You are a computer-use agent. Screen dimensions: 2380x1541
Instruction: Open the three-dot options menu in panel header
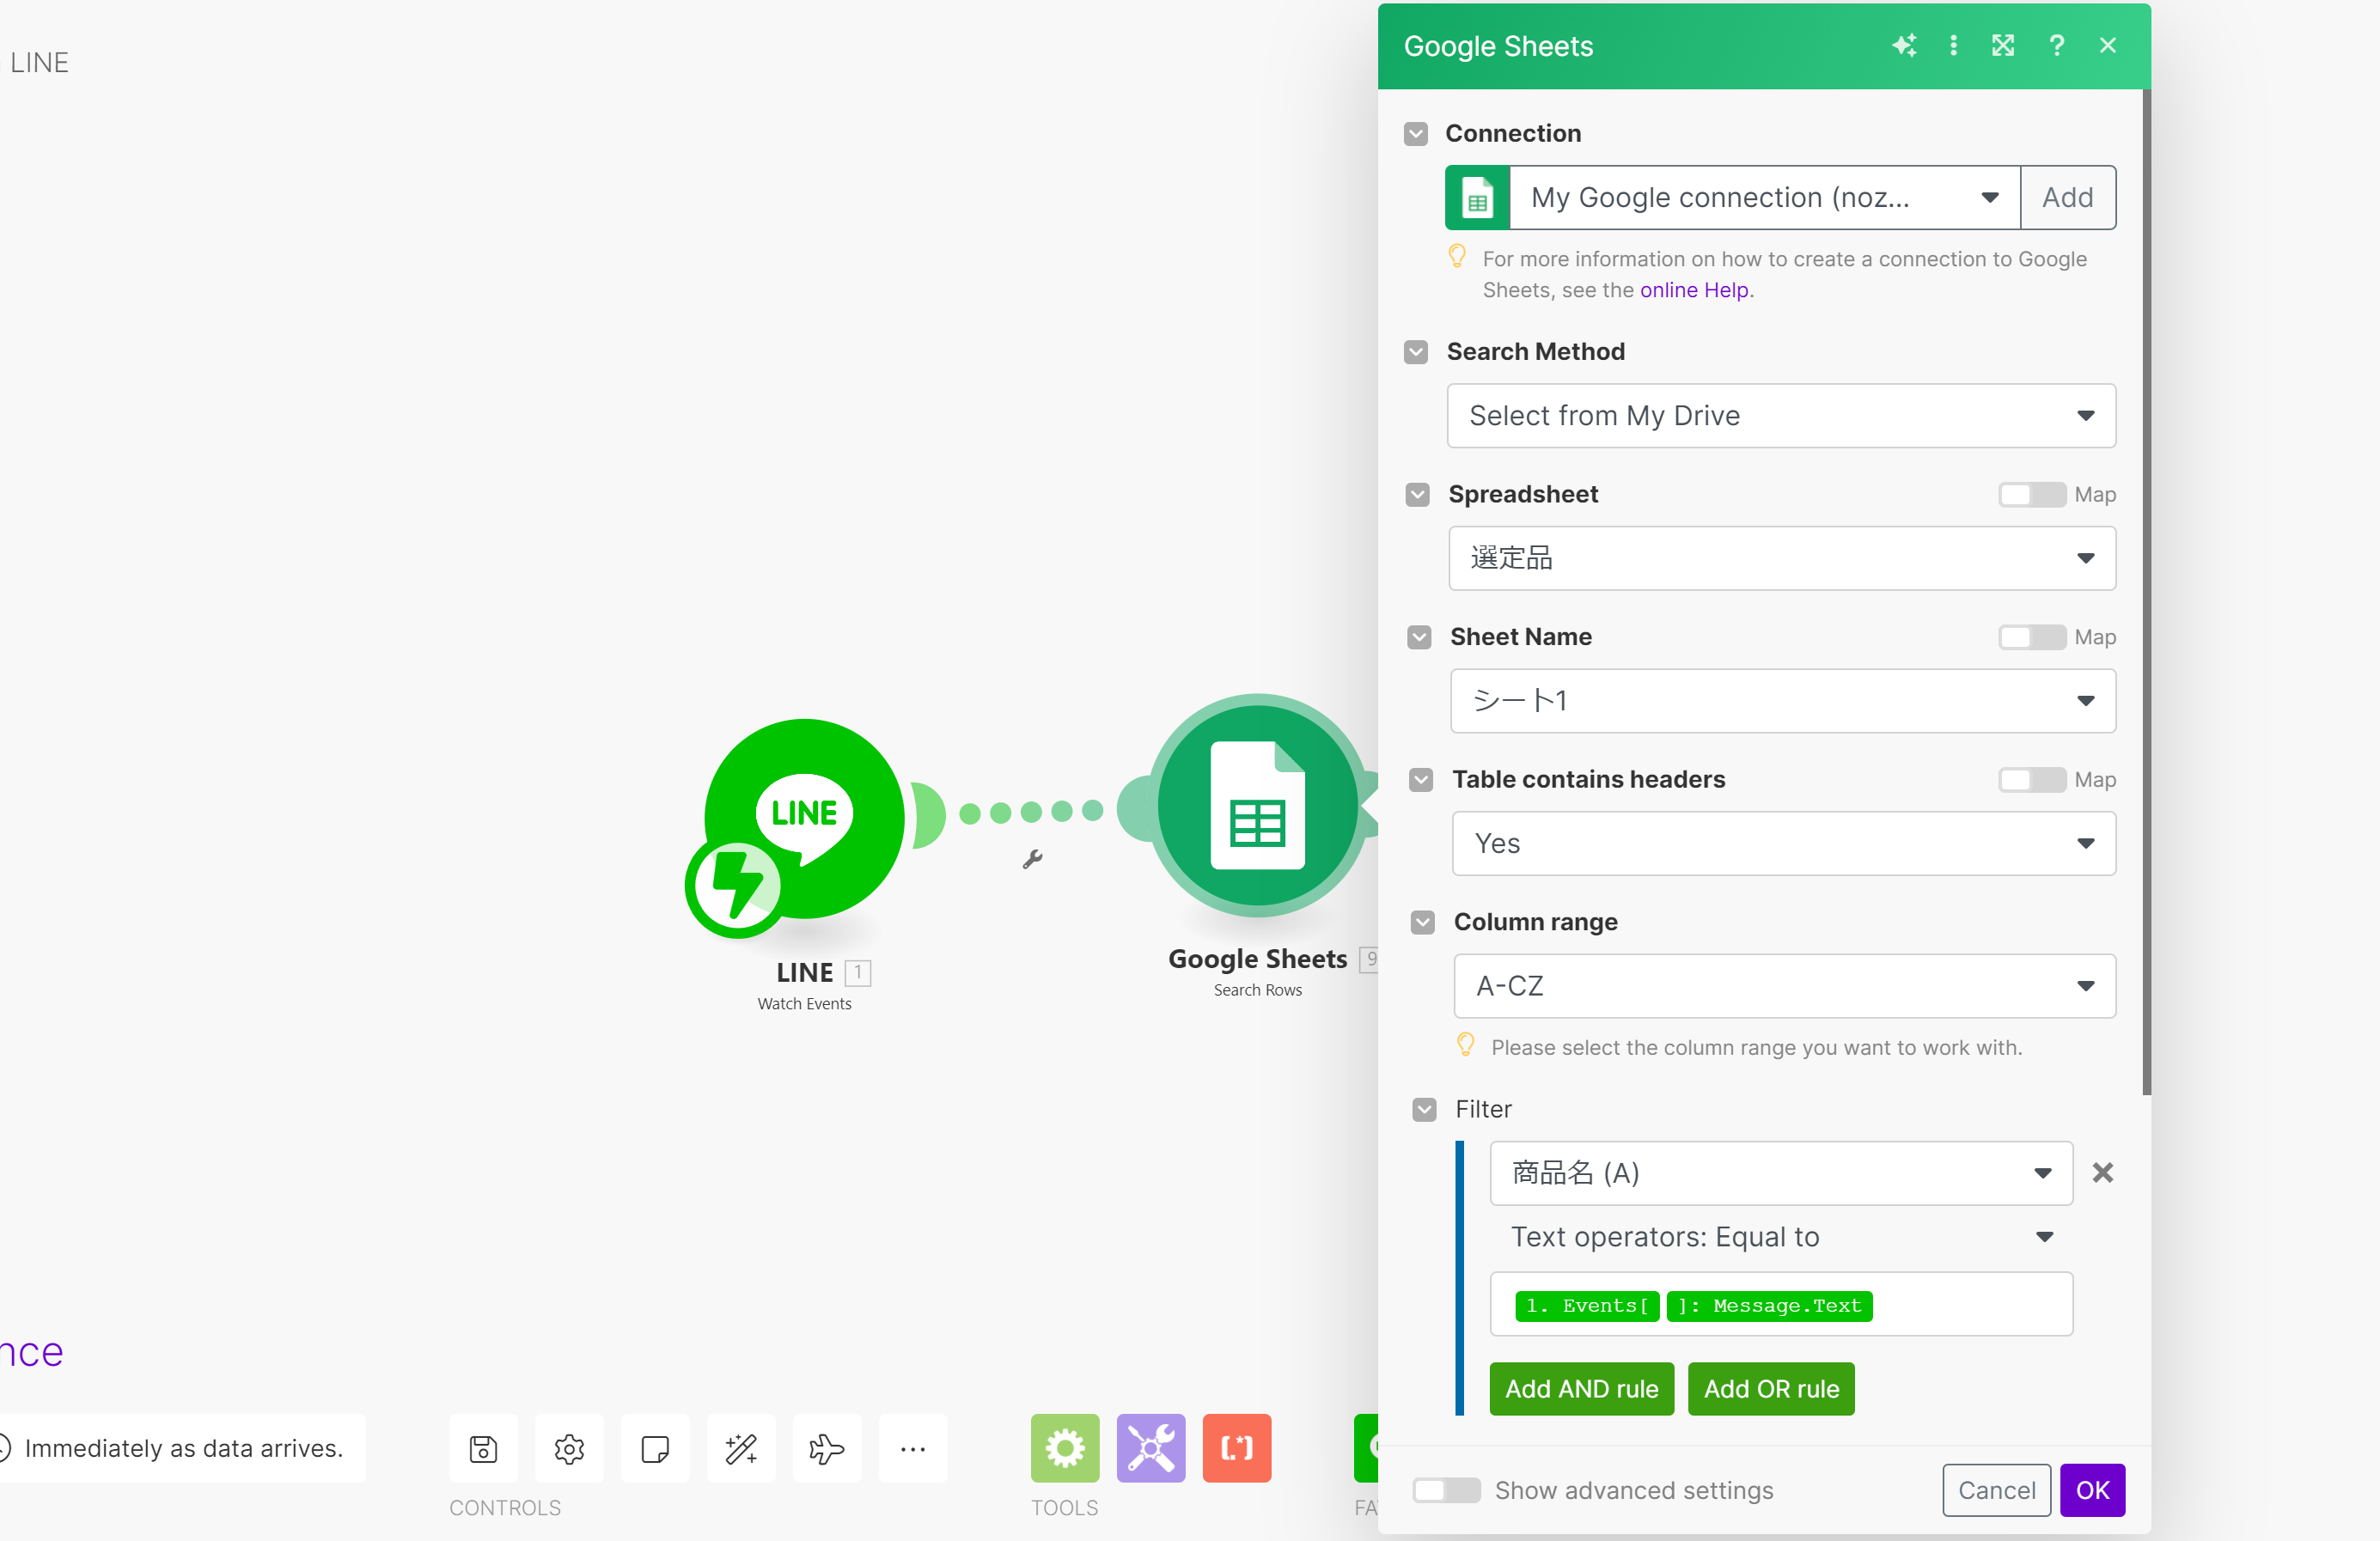pyautogui.click(x=1953, y=46)
